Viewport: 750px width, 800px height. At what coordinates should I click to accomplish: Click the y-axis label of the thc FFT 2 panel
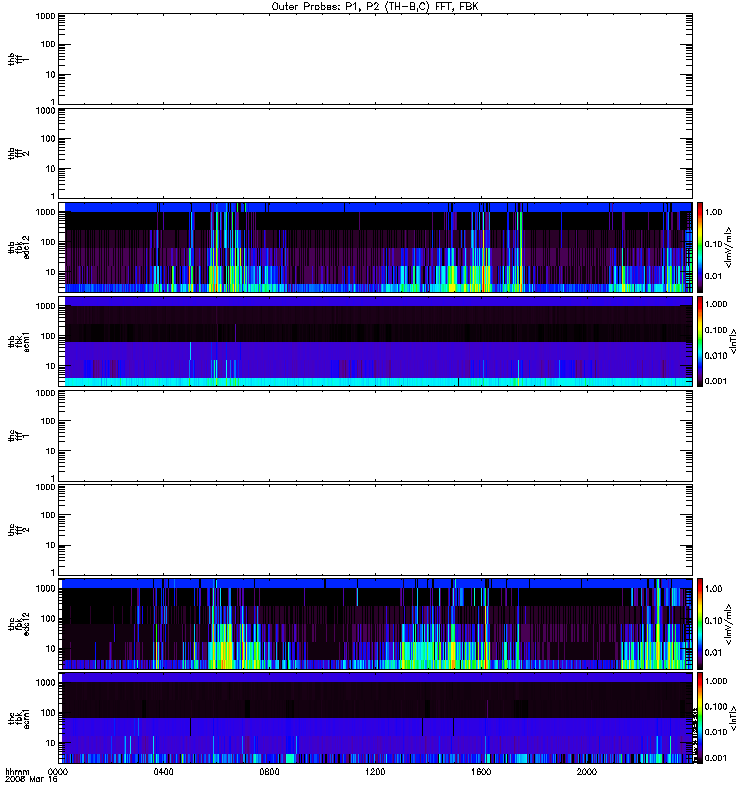coord(18,530)
